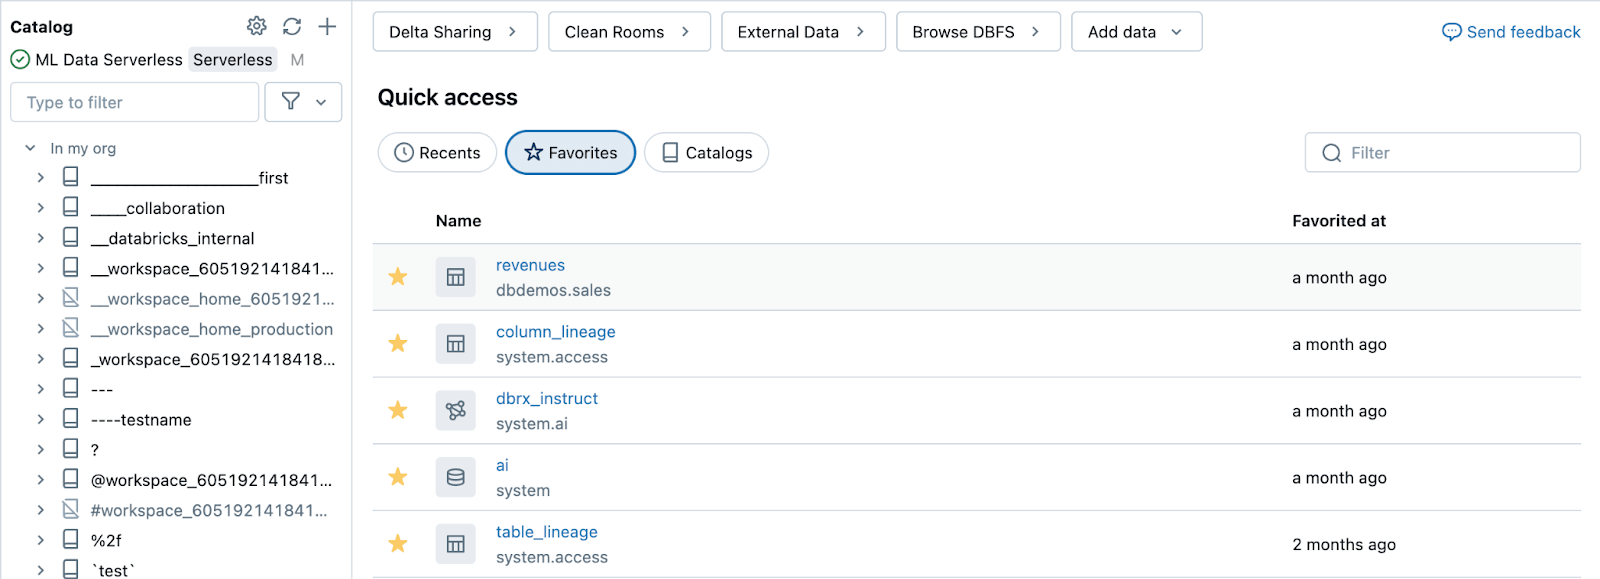Screen dimensions: 1600x579
Task: Click the table icon beside revenues
Action: (455, 277)
